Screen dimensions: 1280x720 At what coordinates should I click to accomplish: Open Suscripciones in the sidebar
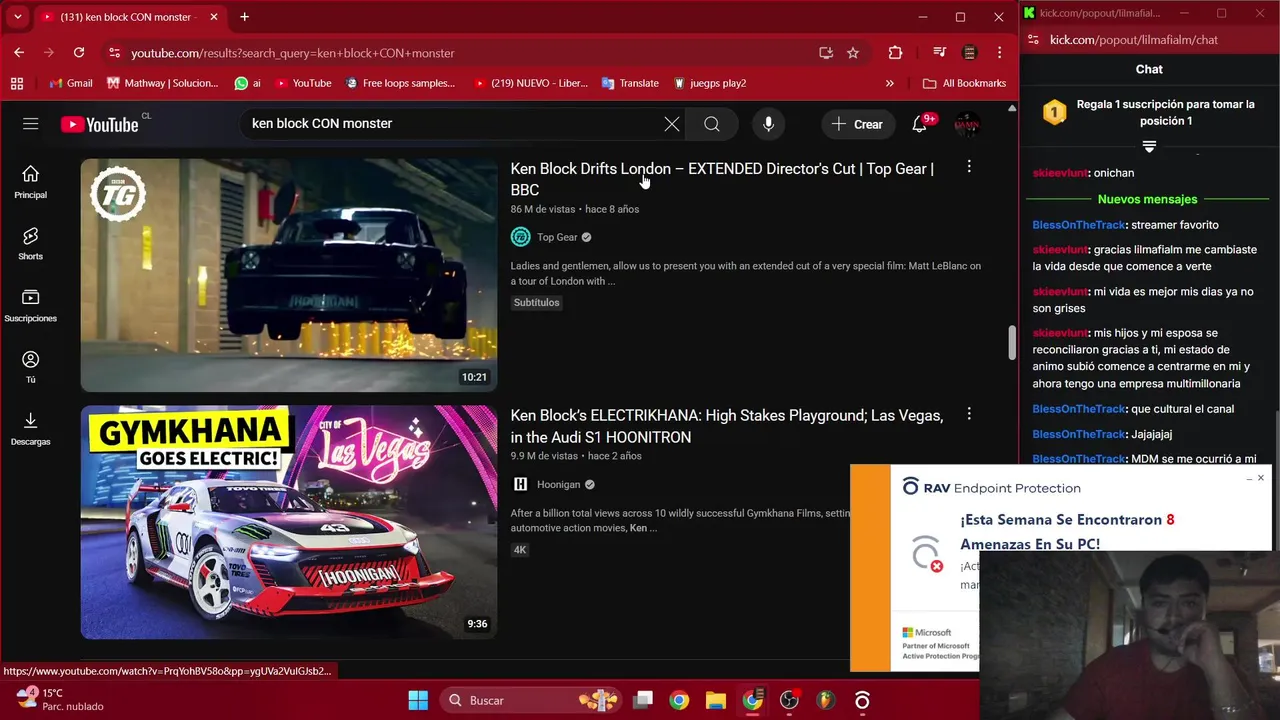click(30, 306)
